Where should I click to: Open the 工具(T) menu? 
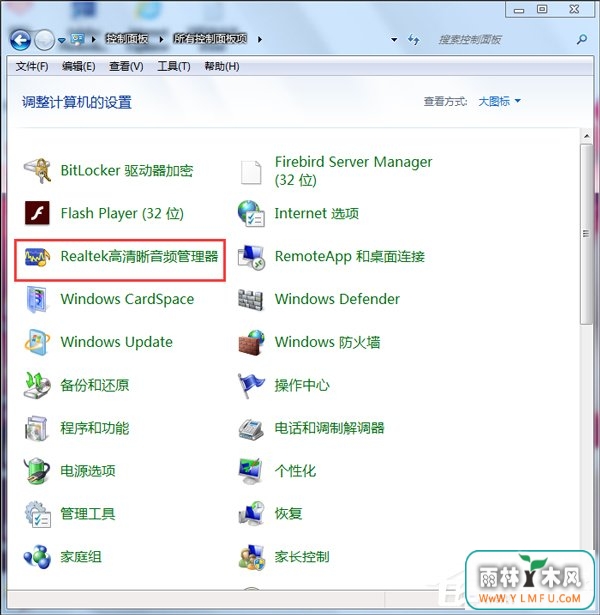tap(174, 66)
